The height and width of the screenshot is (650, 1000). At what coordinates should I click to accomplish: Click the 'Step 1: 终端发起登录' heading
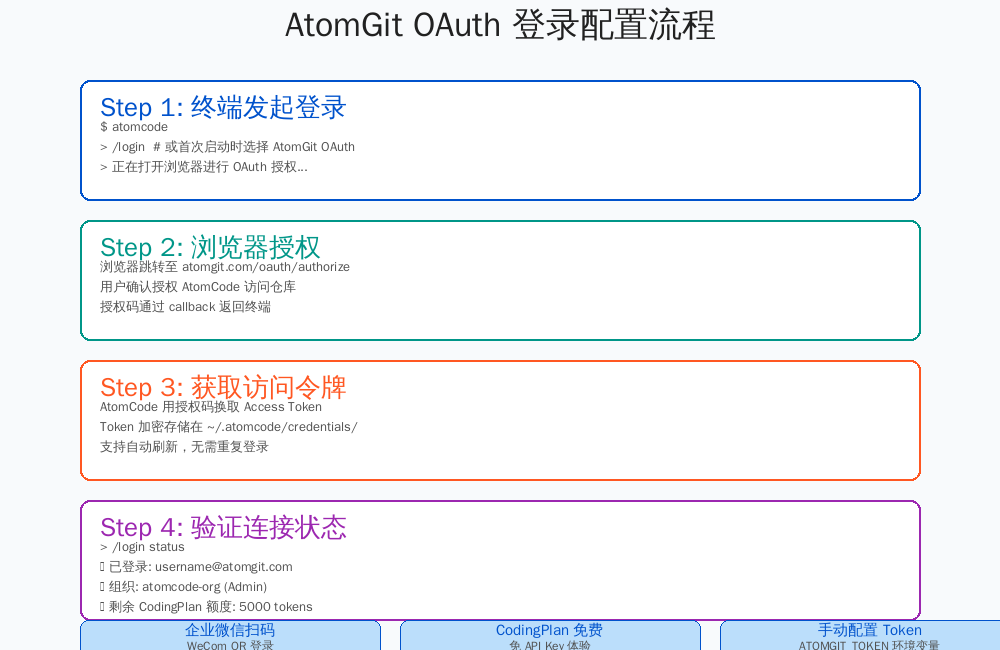[223, 107]
